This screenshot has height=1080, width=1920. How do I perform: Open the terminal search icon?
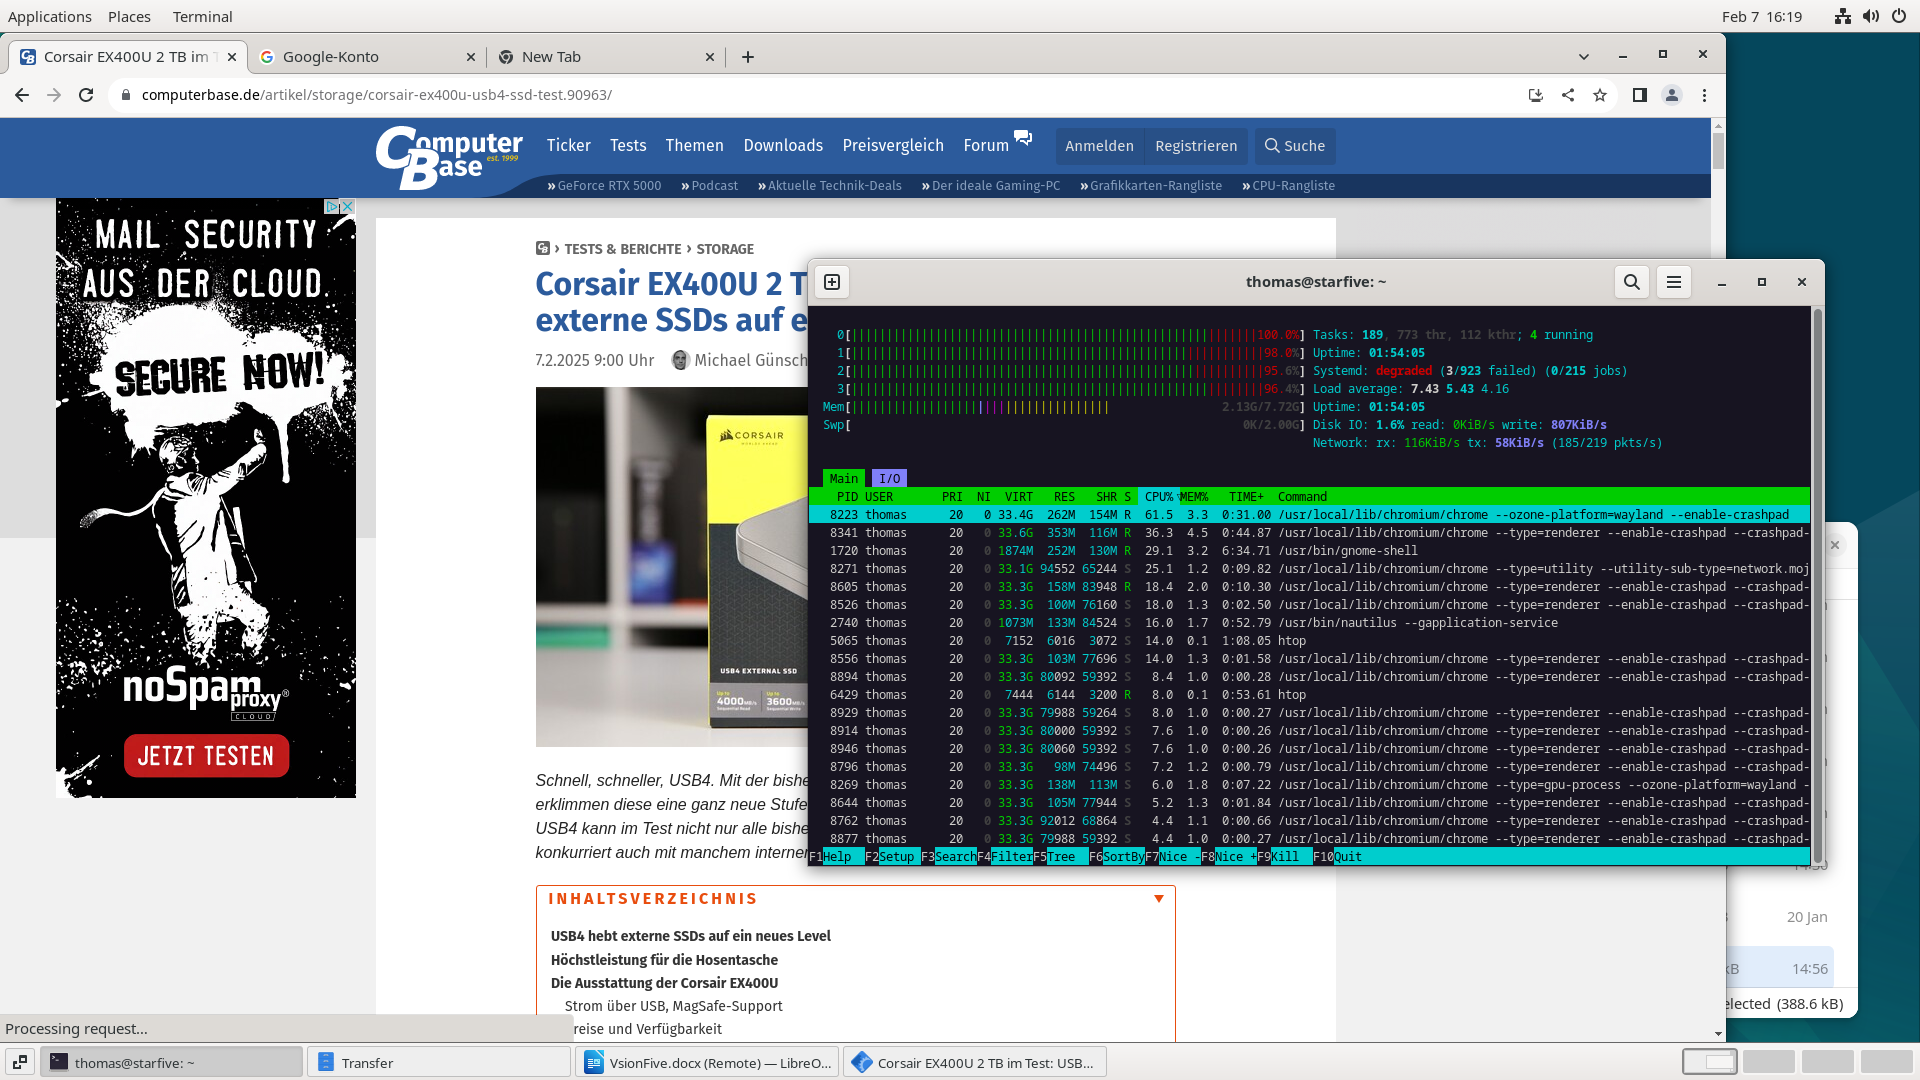click(1631, 282)
